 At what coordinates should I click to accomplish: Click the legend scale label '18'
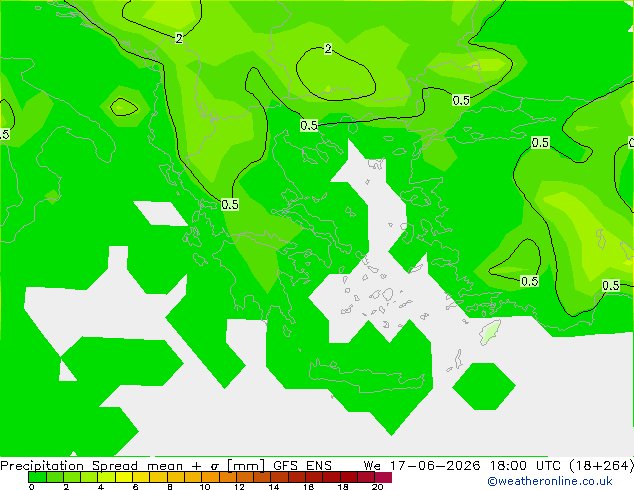point(343,487)
